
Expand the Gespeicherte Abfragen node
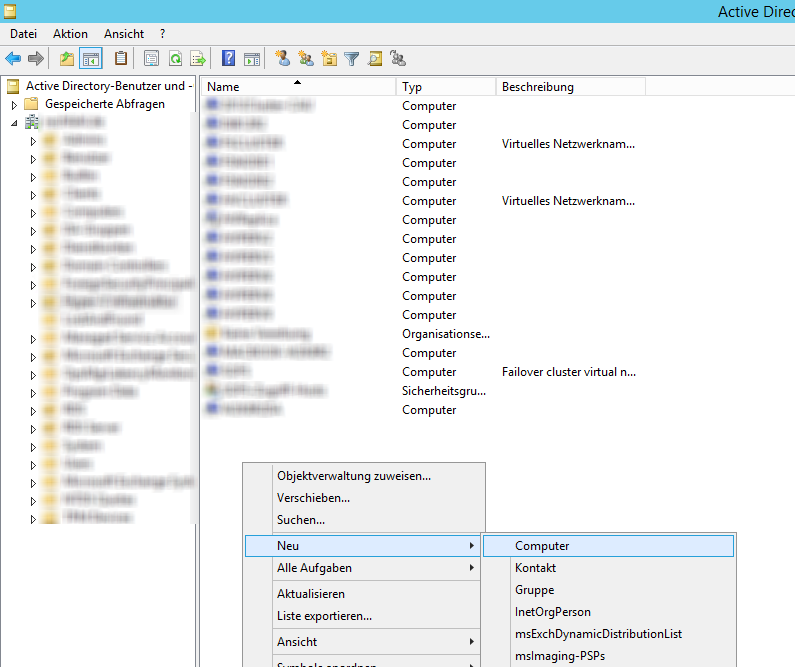(14, 105)
